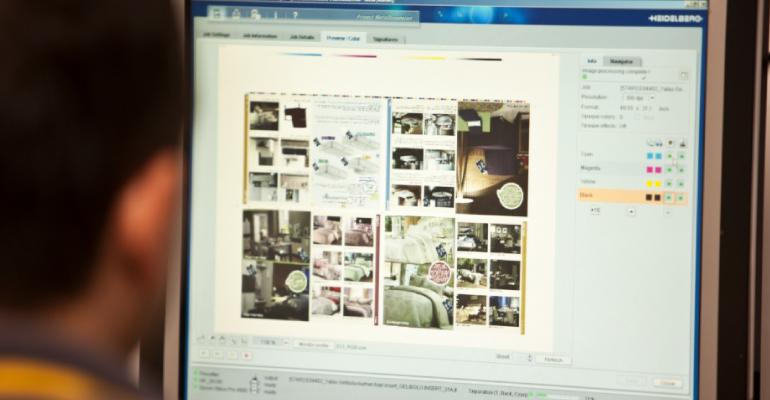The height and width of the screenshot is (400, 770).
Task: Toggle the left green checkbox in Cyan row
Action: pyautogui.click(x=669, y=156)
